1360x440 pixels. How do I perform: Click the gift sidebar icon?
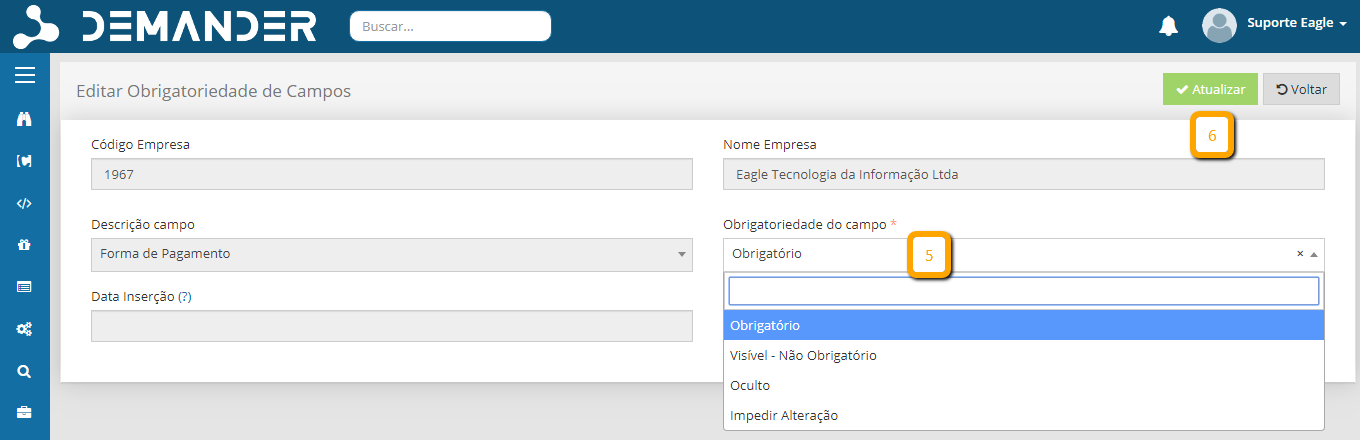pos(25,245)
